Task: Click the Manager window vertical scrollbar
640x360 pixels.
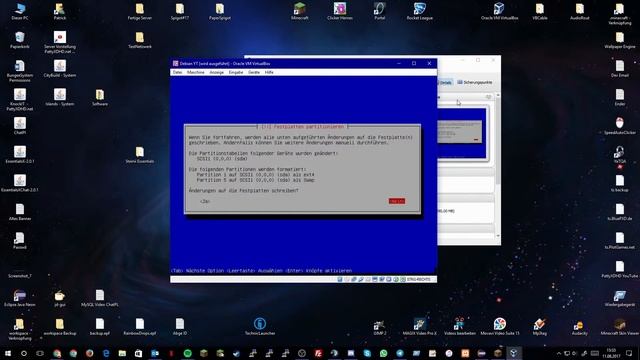Action: click(498, 166)
